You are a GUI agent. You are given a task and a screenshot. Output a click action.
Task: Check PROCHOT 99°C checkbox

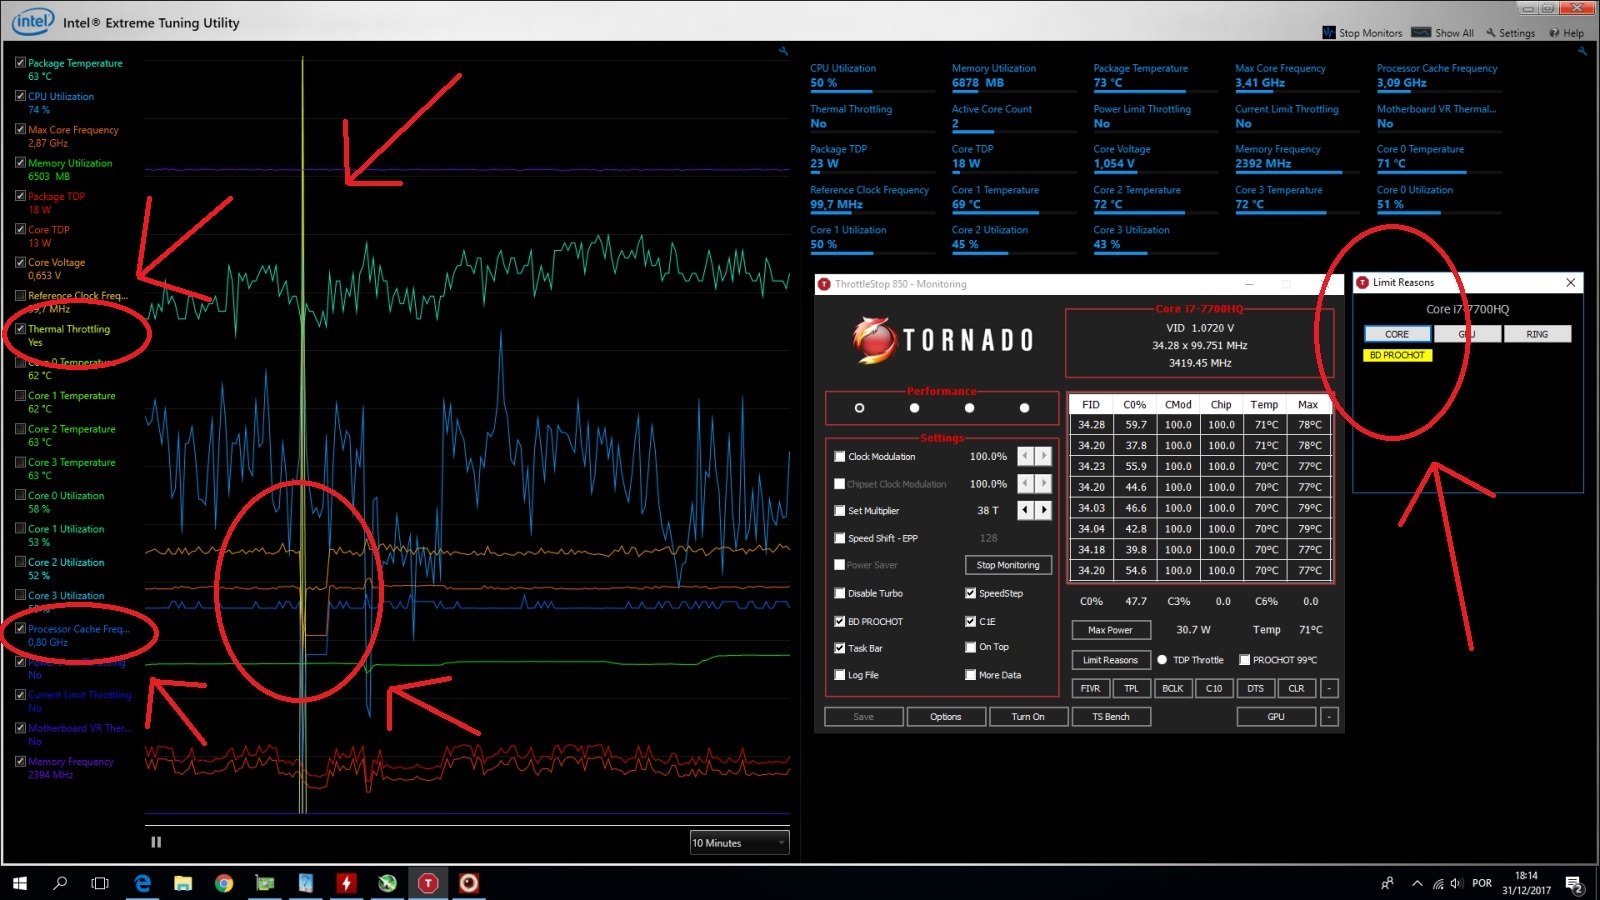[1245, 660]
